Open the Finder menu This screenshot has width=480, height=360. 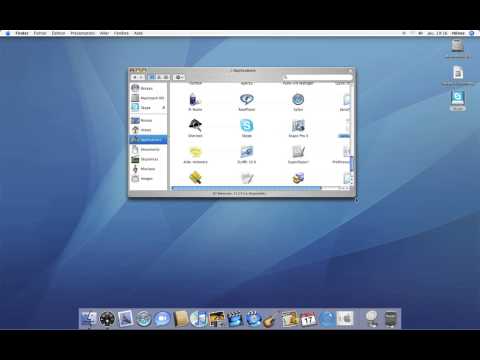(x=22, y=33)
